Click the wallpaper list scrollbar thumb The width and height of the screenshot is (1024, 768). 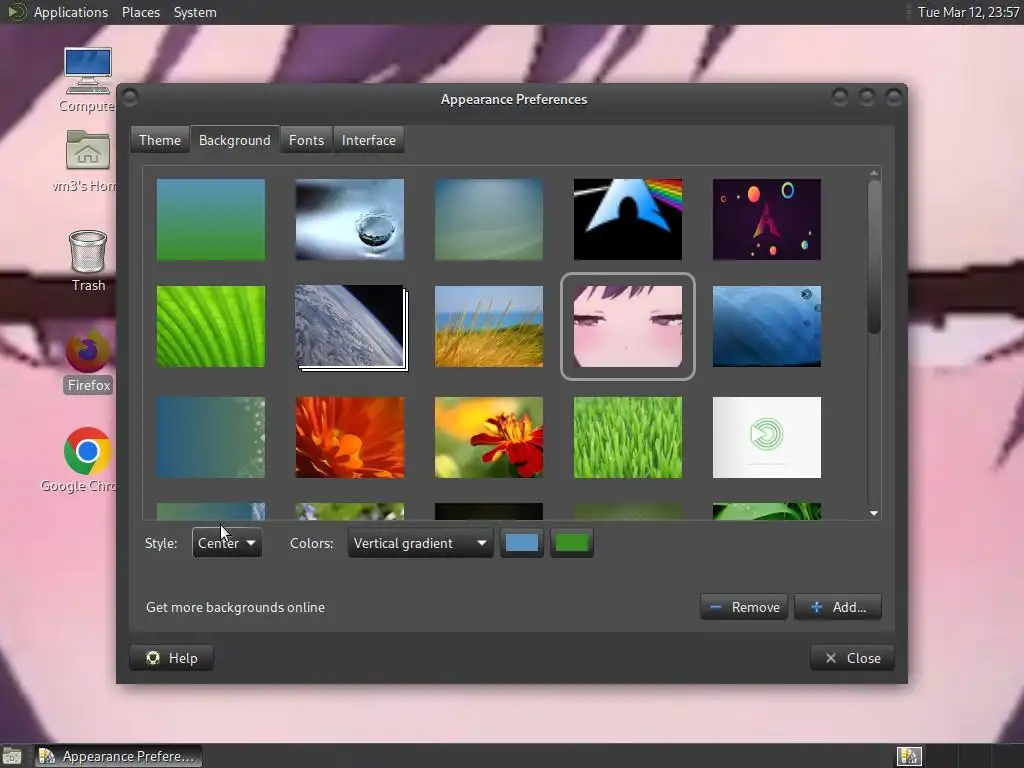pos(874,256)
